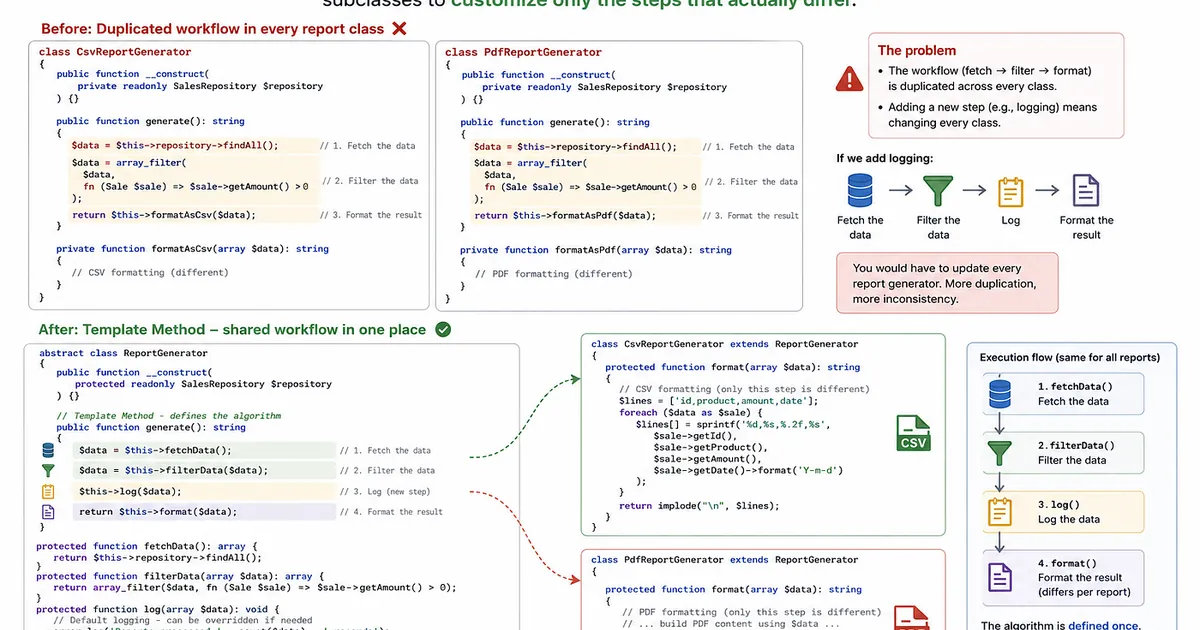This screenshot has height=630, width=1200.
Task: Click the database icon beside the $this->fetchData() line
Action: pos(47,450)
